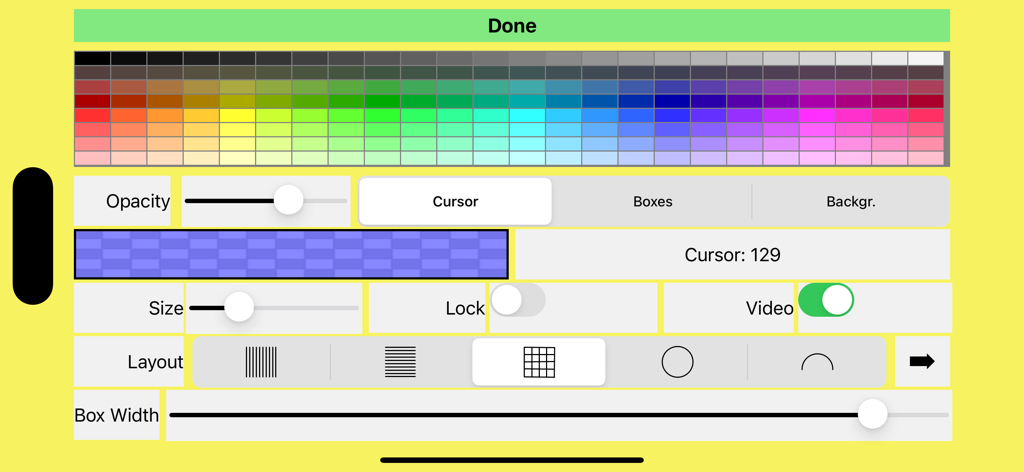Click the black right-arrow button
The width and height of the screenshot is (1024, 472).
pyautogui.click(x=922, y=361)
